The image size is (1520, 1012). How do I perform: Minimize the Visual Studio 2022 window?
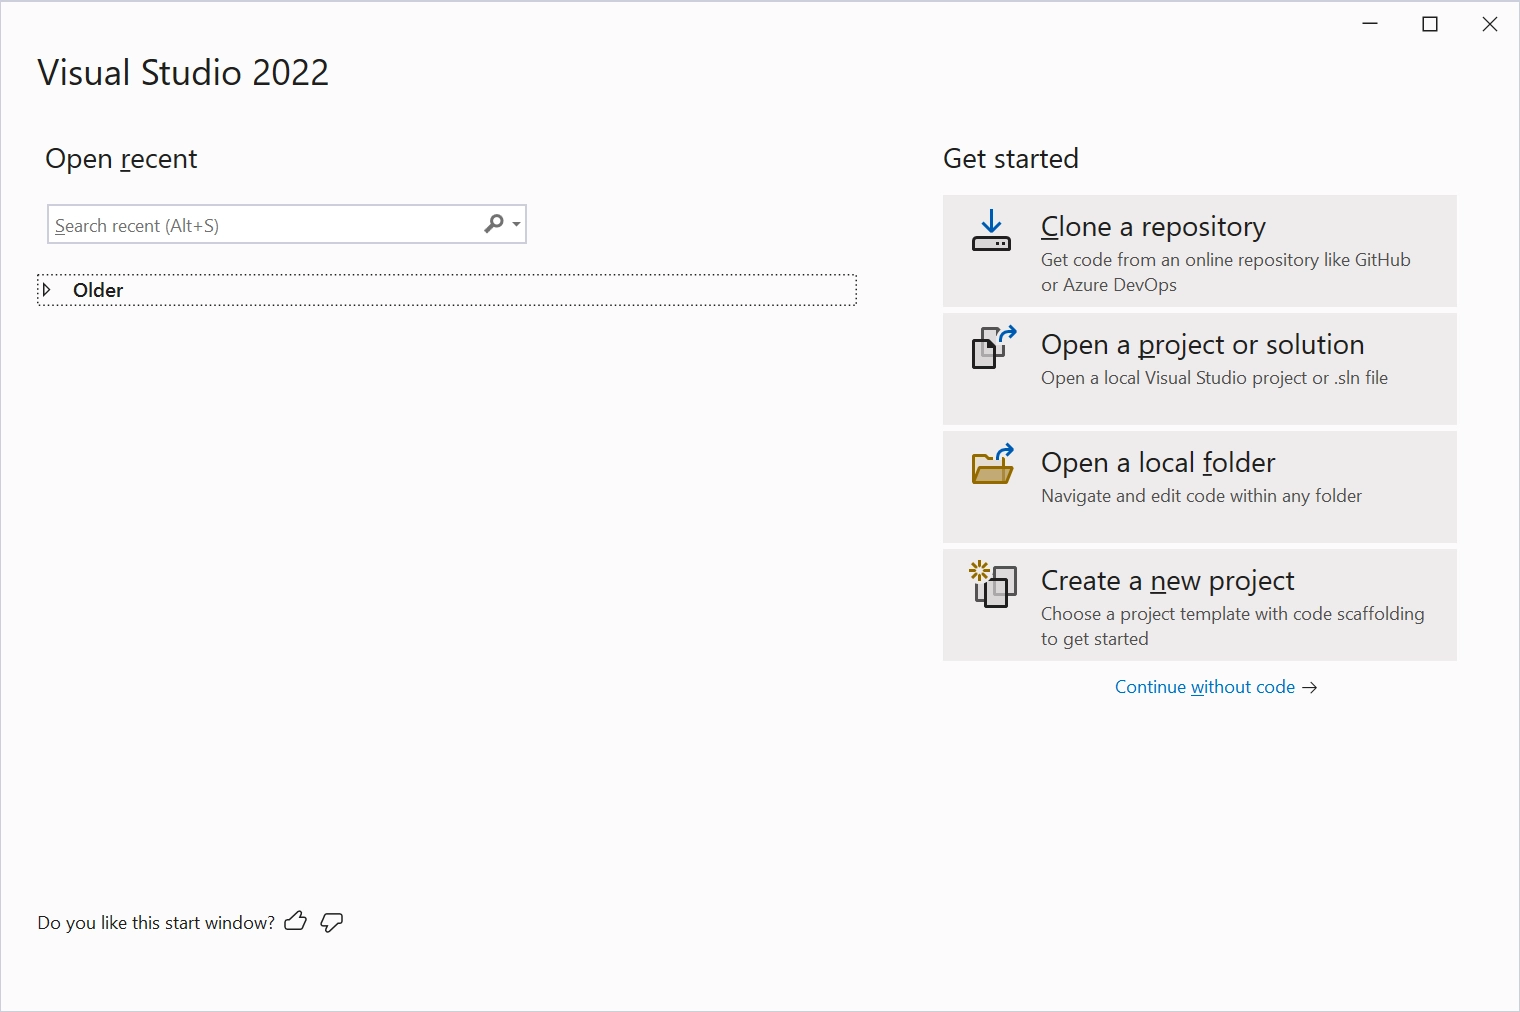click(x=1370, y=24)
